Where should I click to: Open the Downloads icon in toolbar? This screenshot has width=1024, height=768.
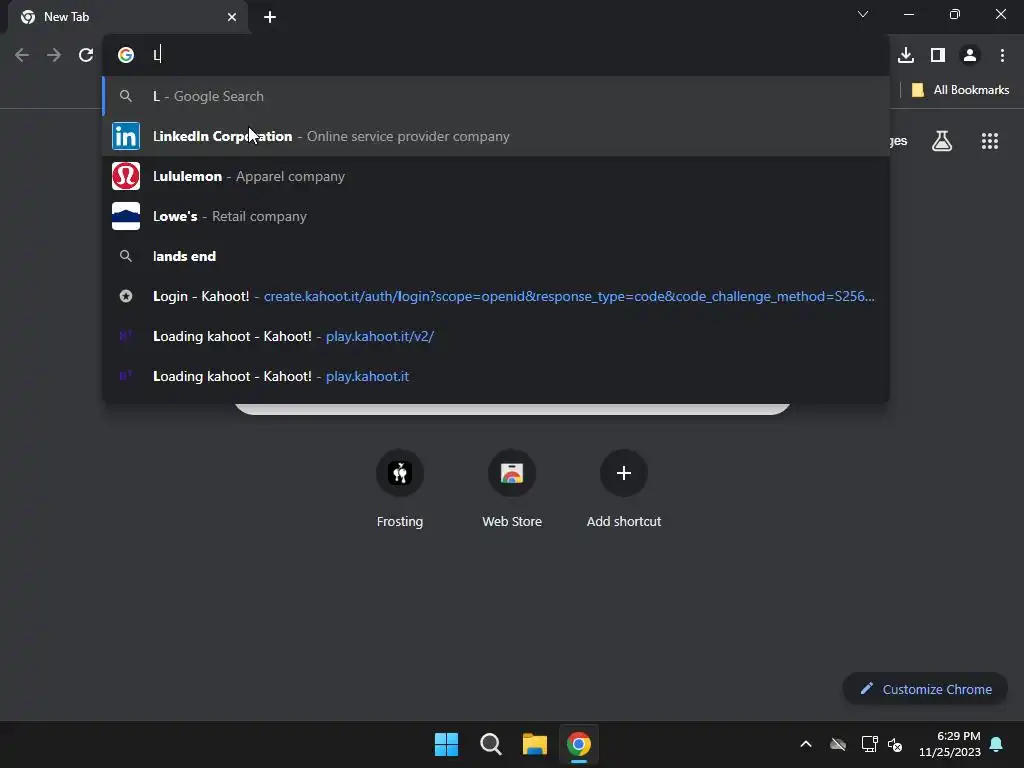click(x=906, y=55)
